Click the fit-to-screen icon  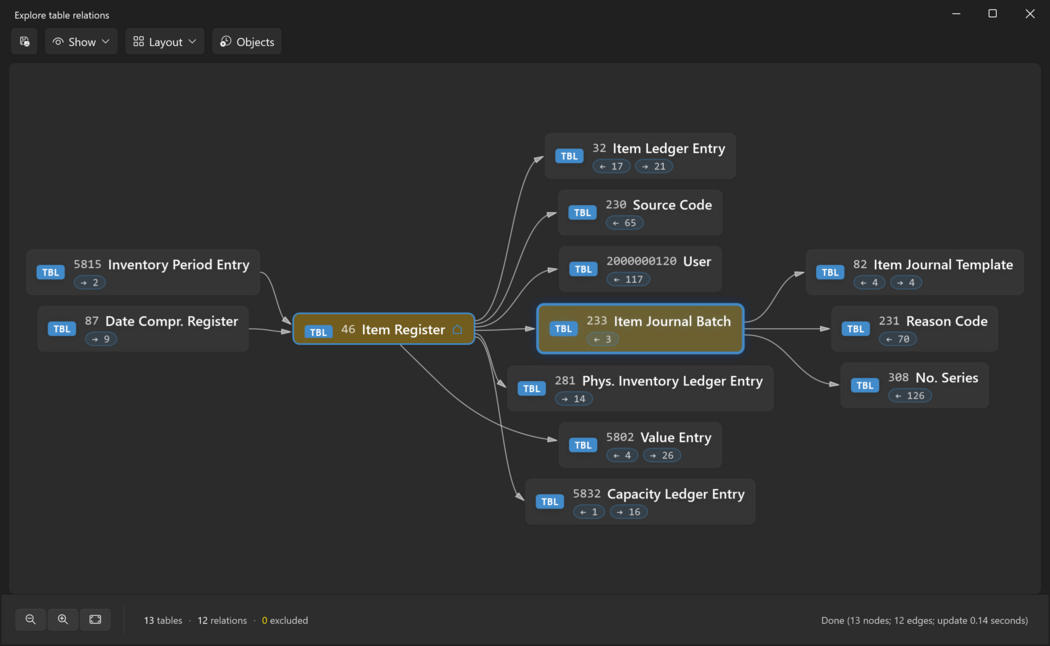pyautogui.click(x=95, y=620)
